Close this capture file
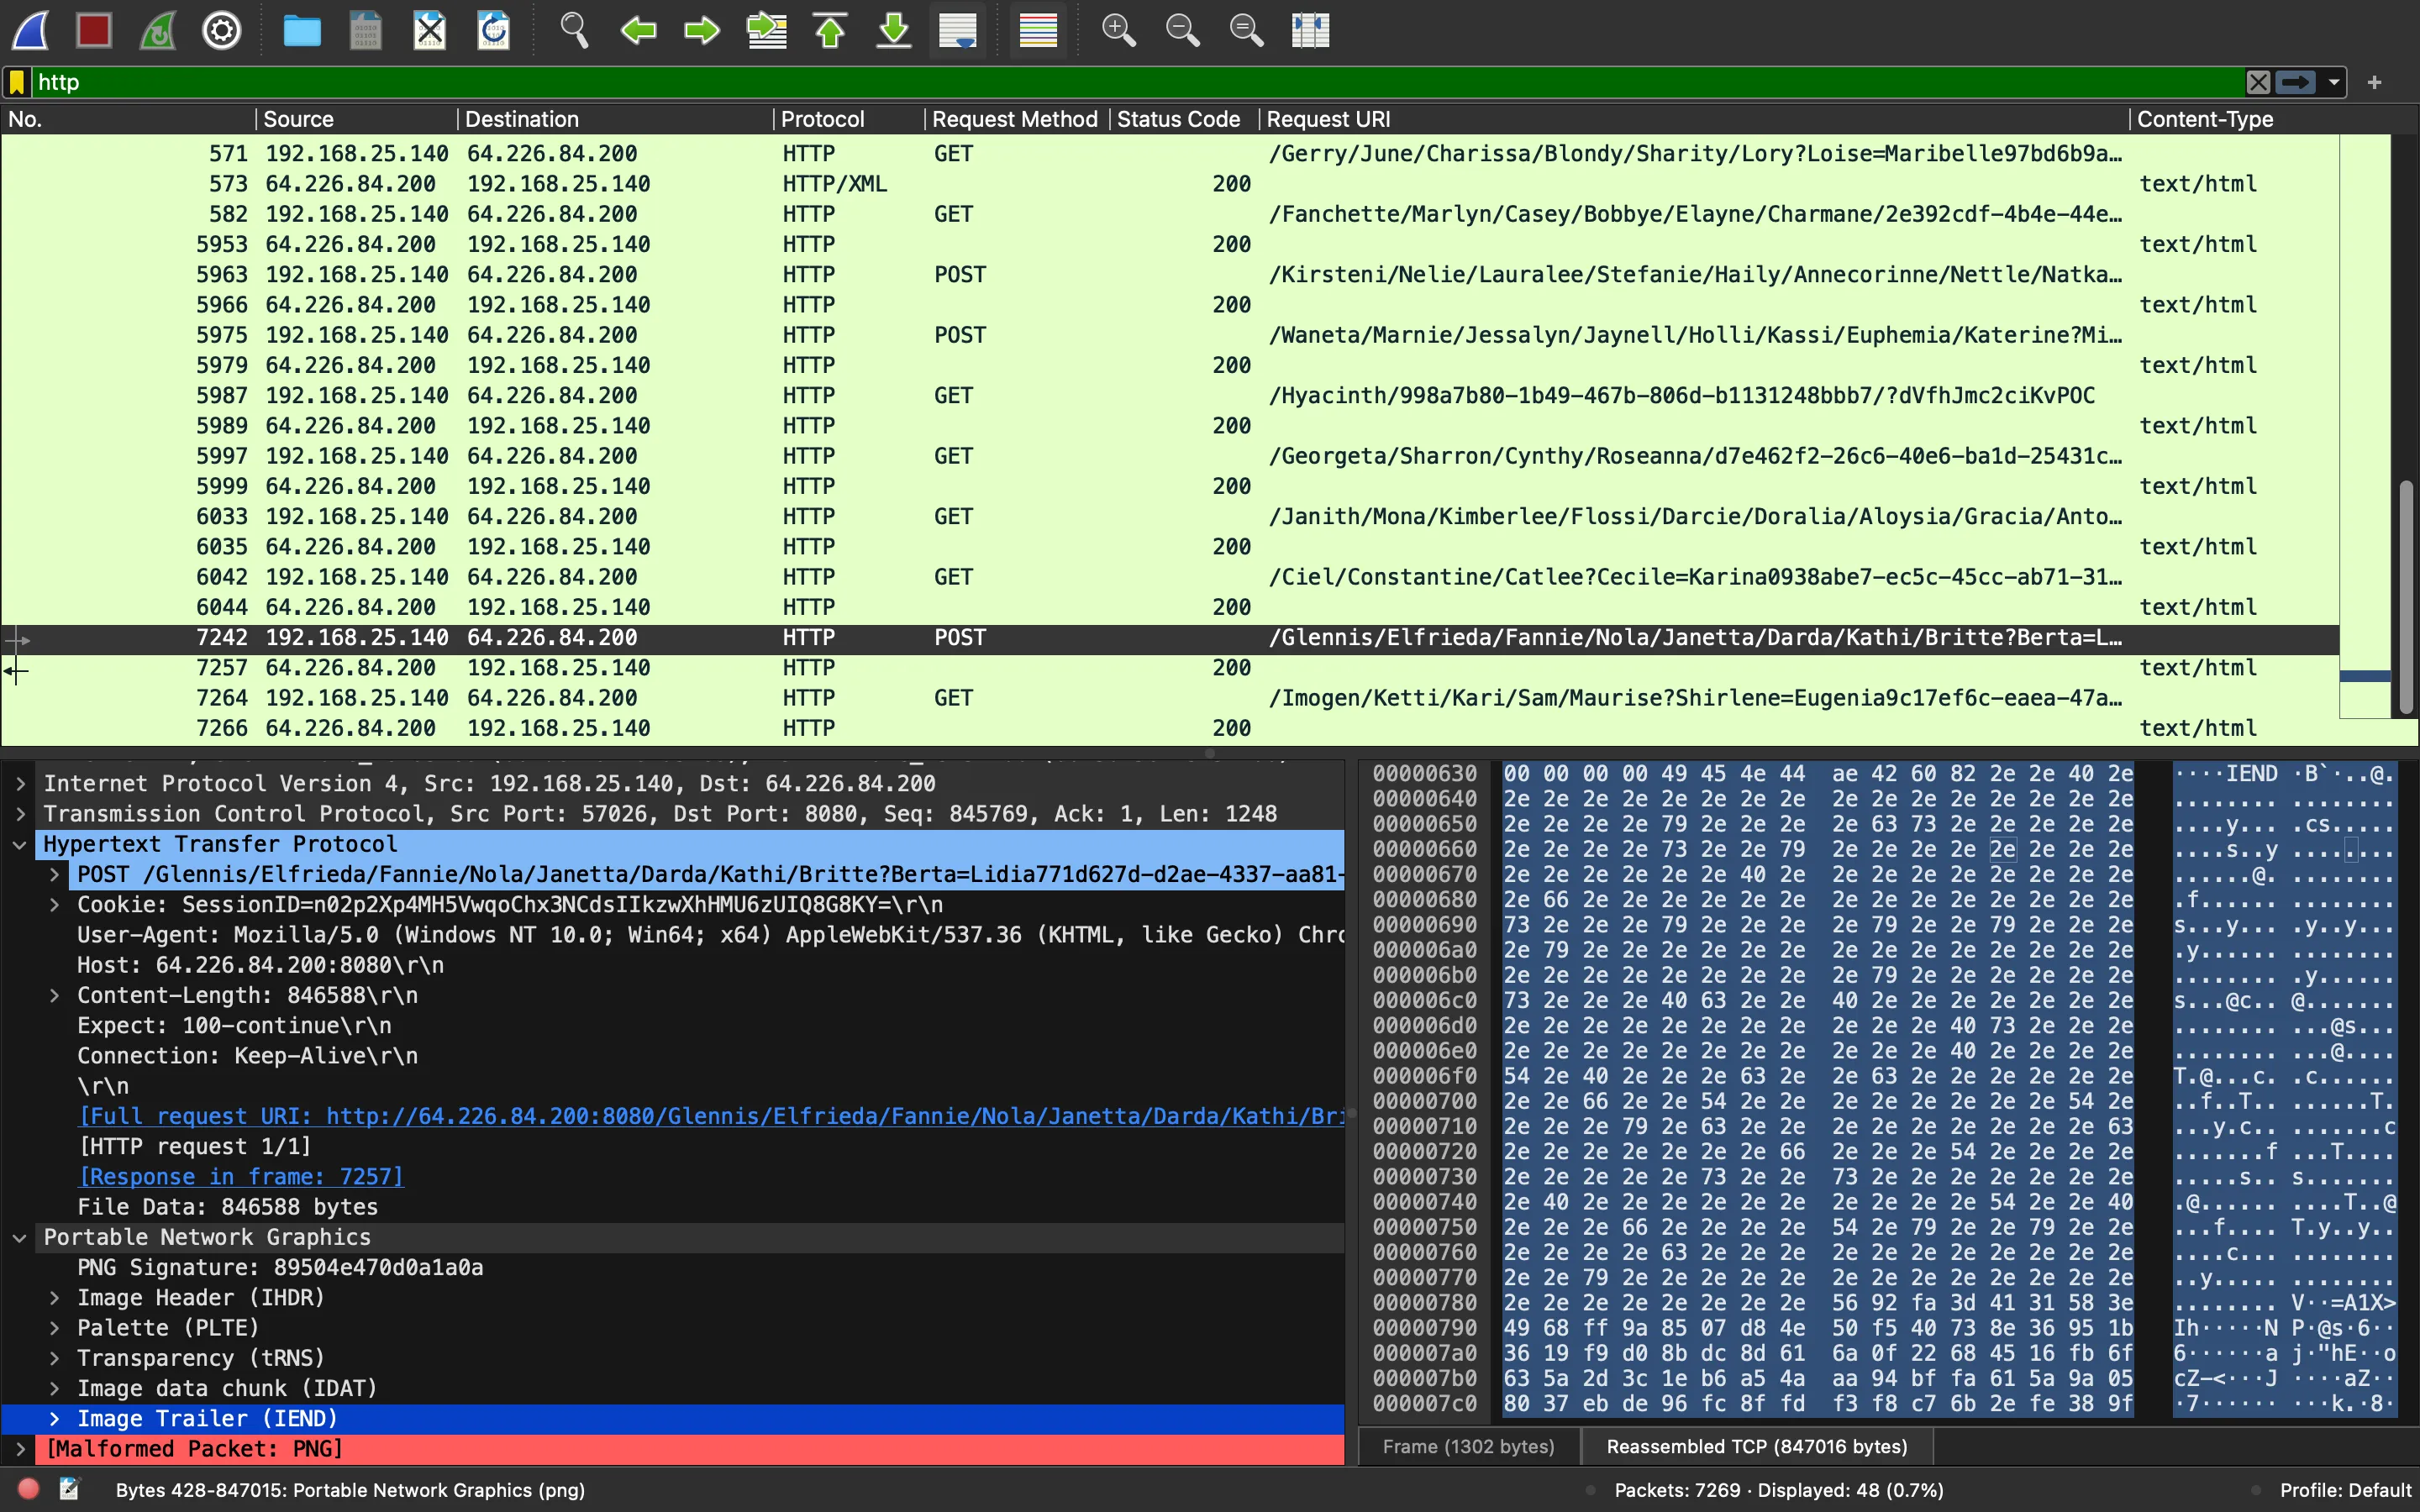This screenshot has height=1512, width=2420. (x=430, y=30)
